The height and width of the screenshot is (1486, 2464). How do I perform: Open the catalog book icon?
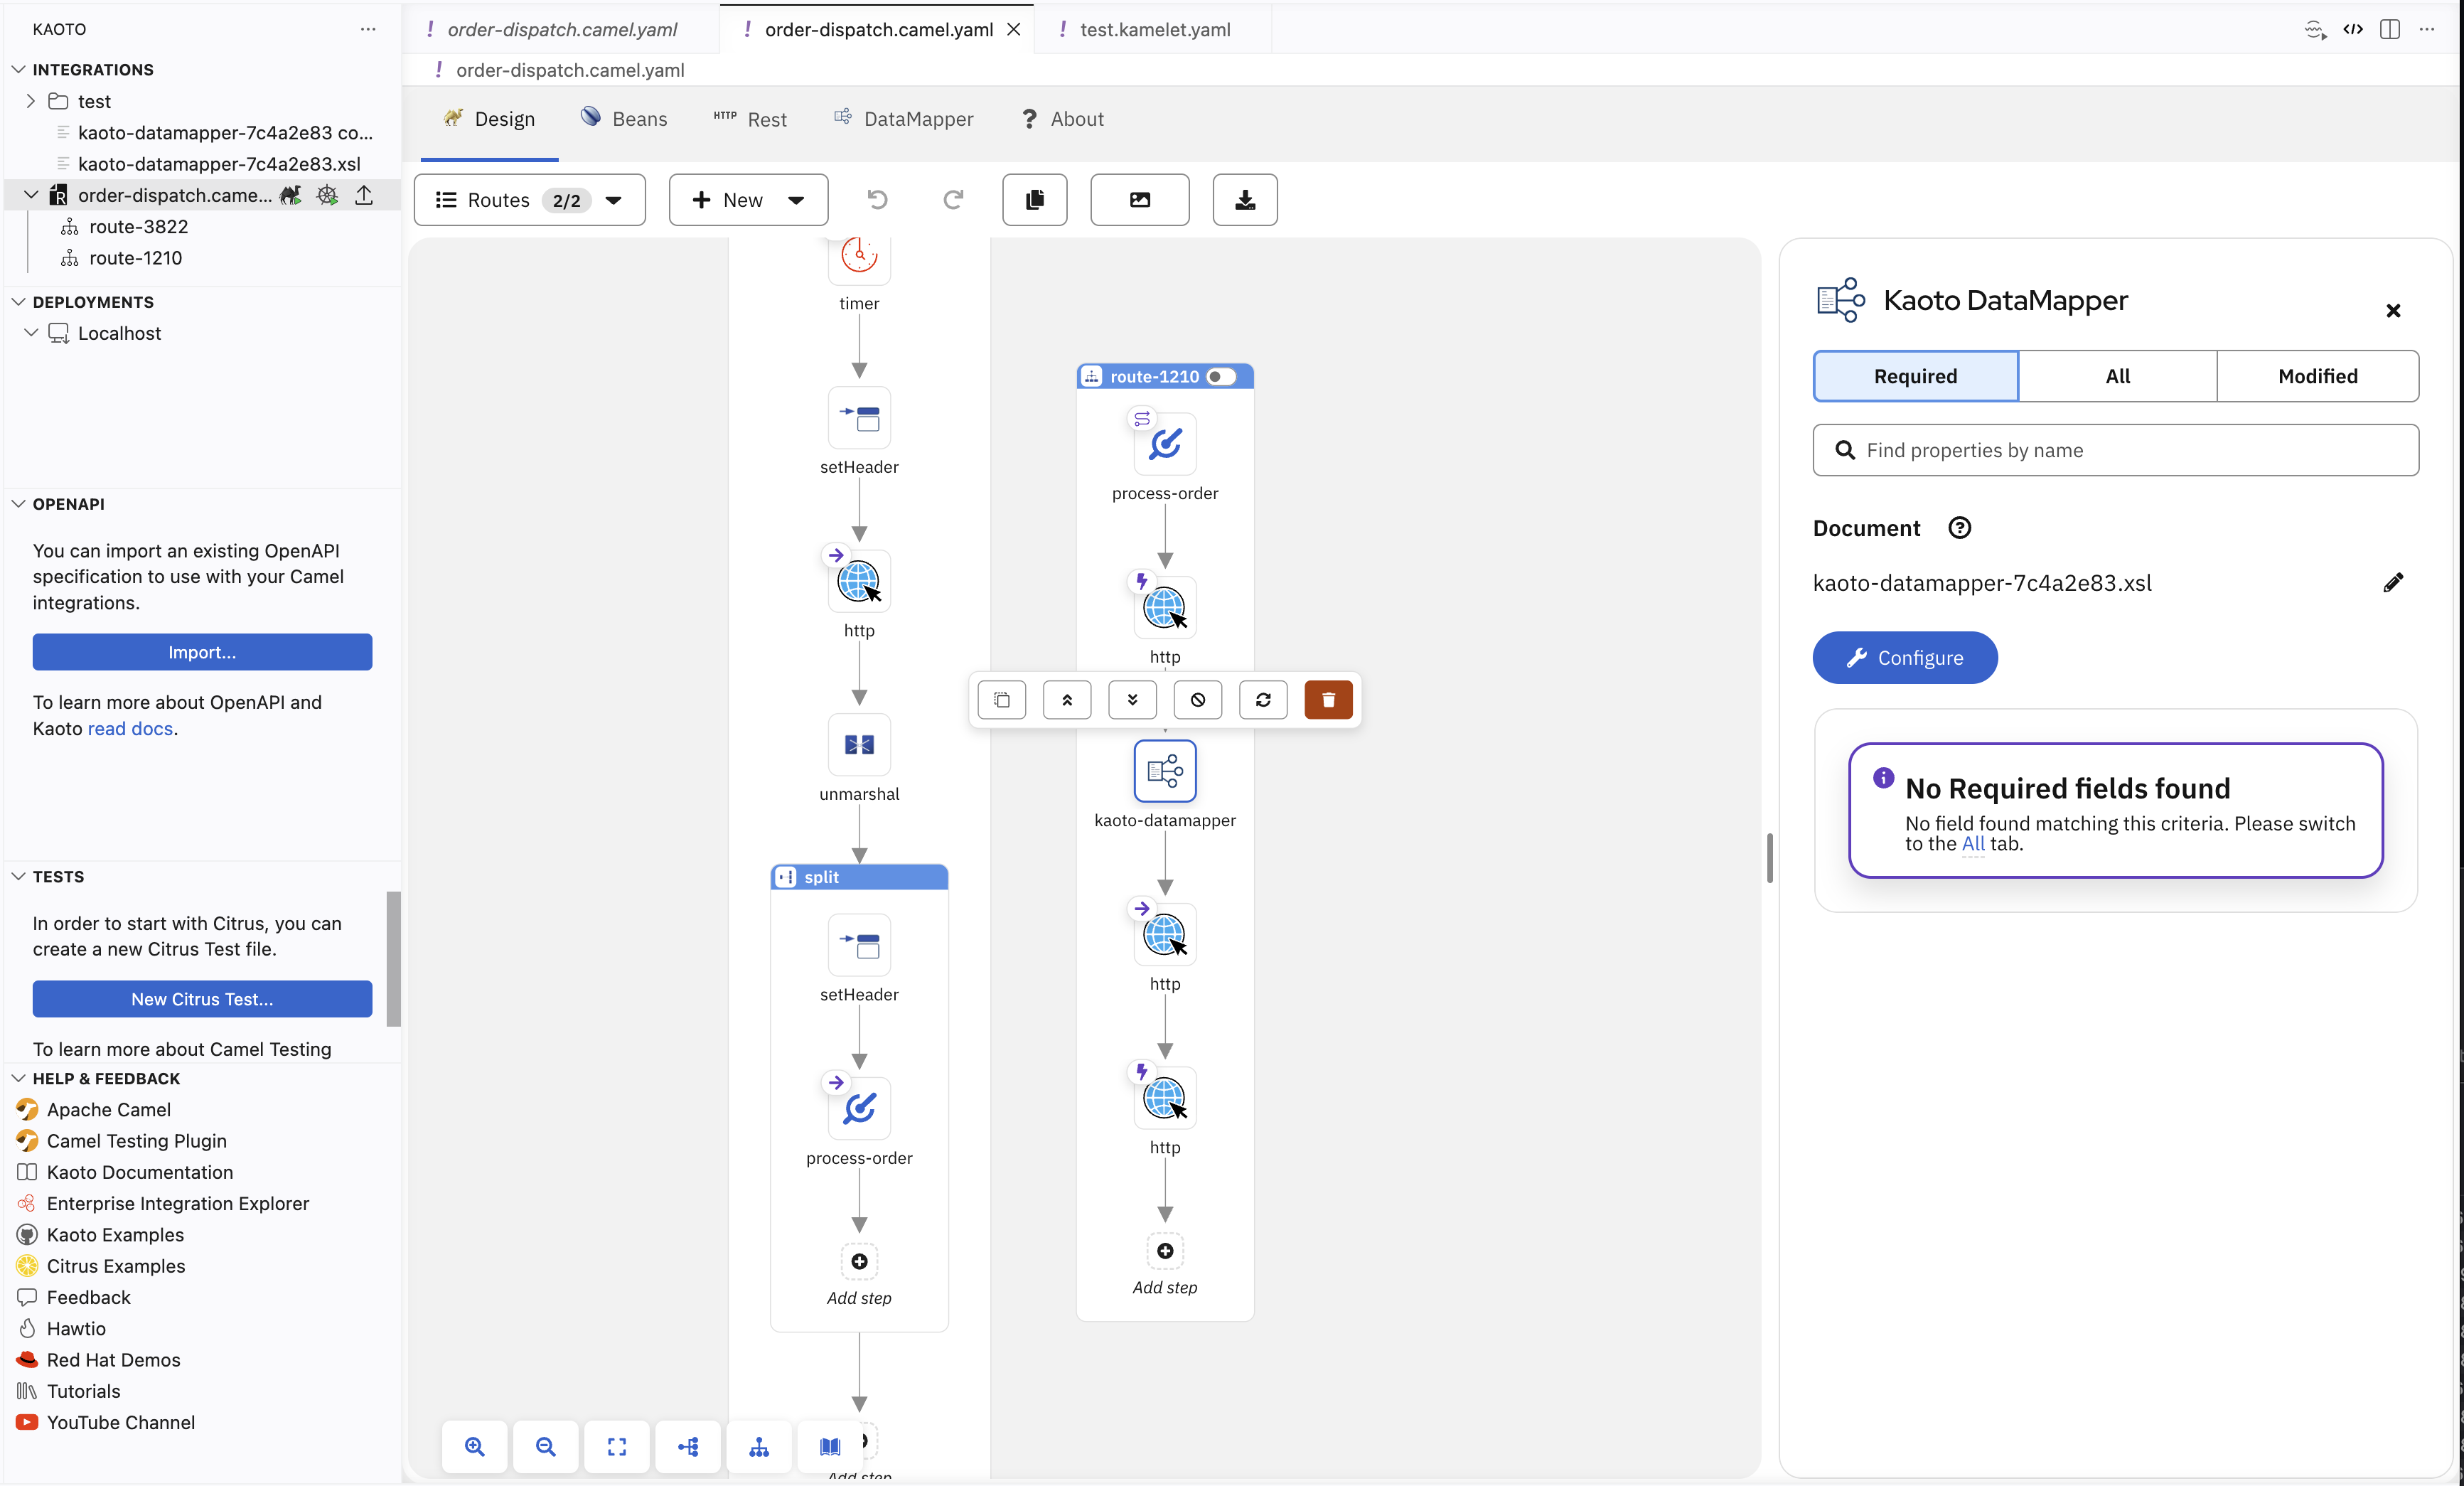coord(830,1446)
